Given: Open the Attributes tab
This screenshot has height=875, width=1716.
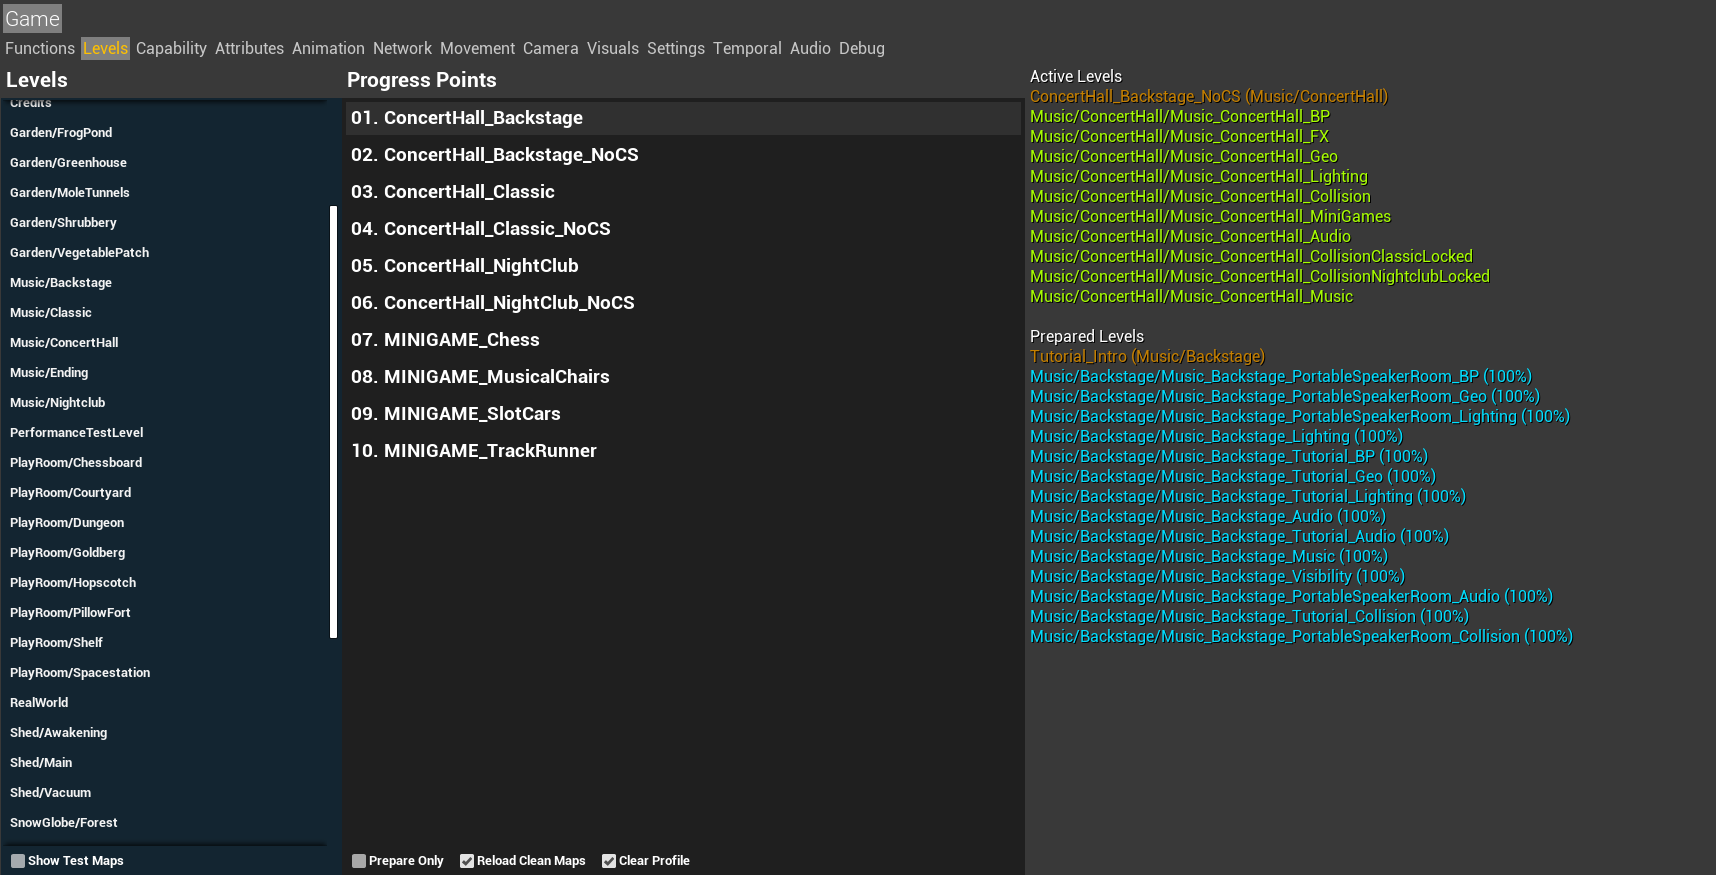Looking at the screenshot, I should (249, 48).
